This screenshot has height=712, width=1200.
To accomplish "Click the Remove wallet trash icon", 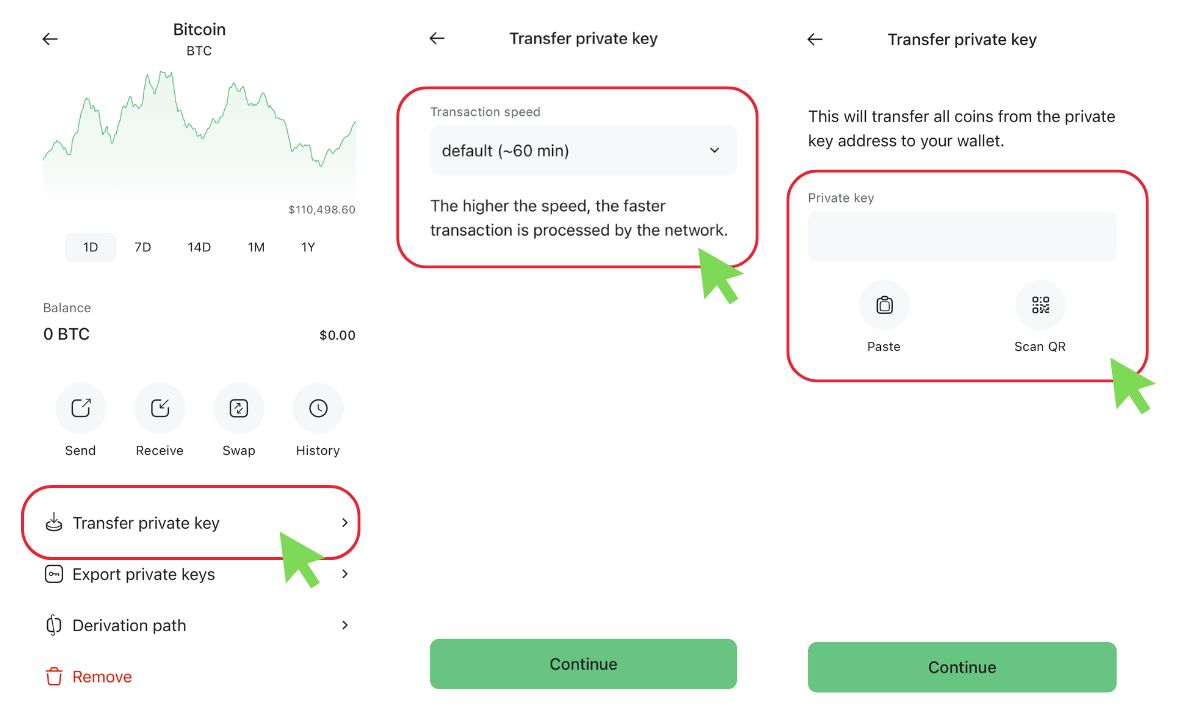I will coord(53,676).
